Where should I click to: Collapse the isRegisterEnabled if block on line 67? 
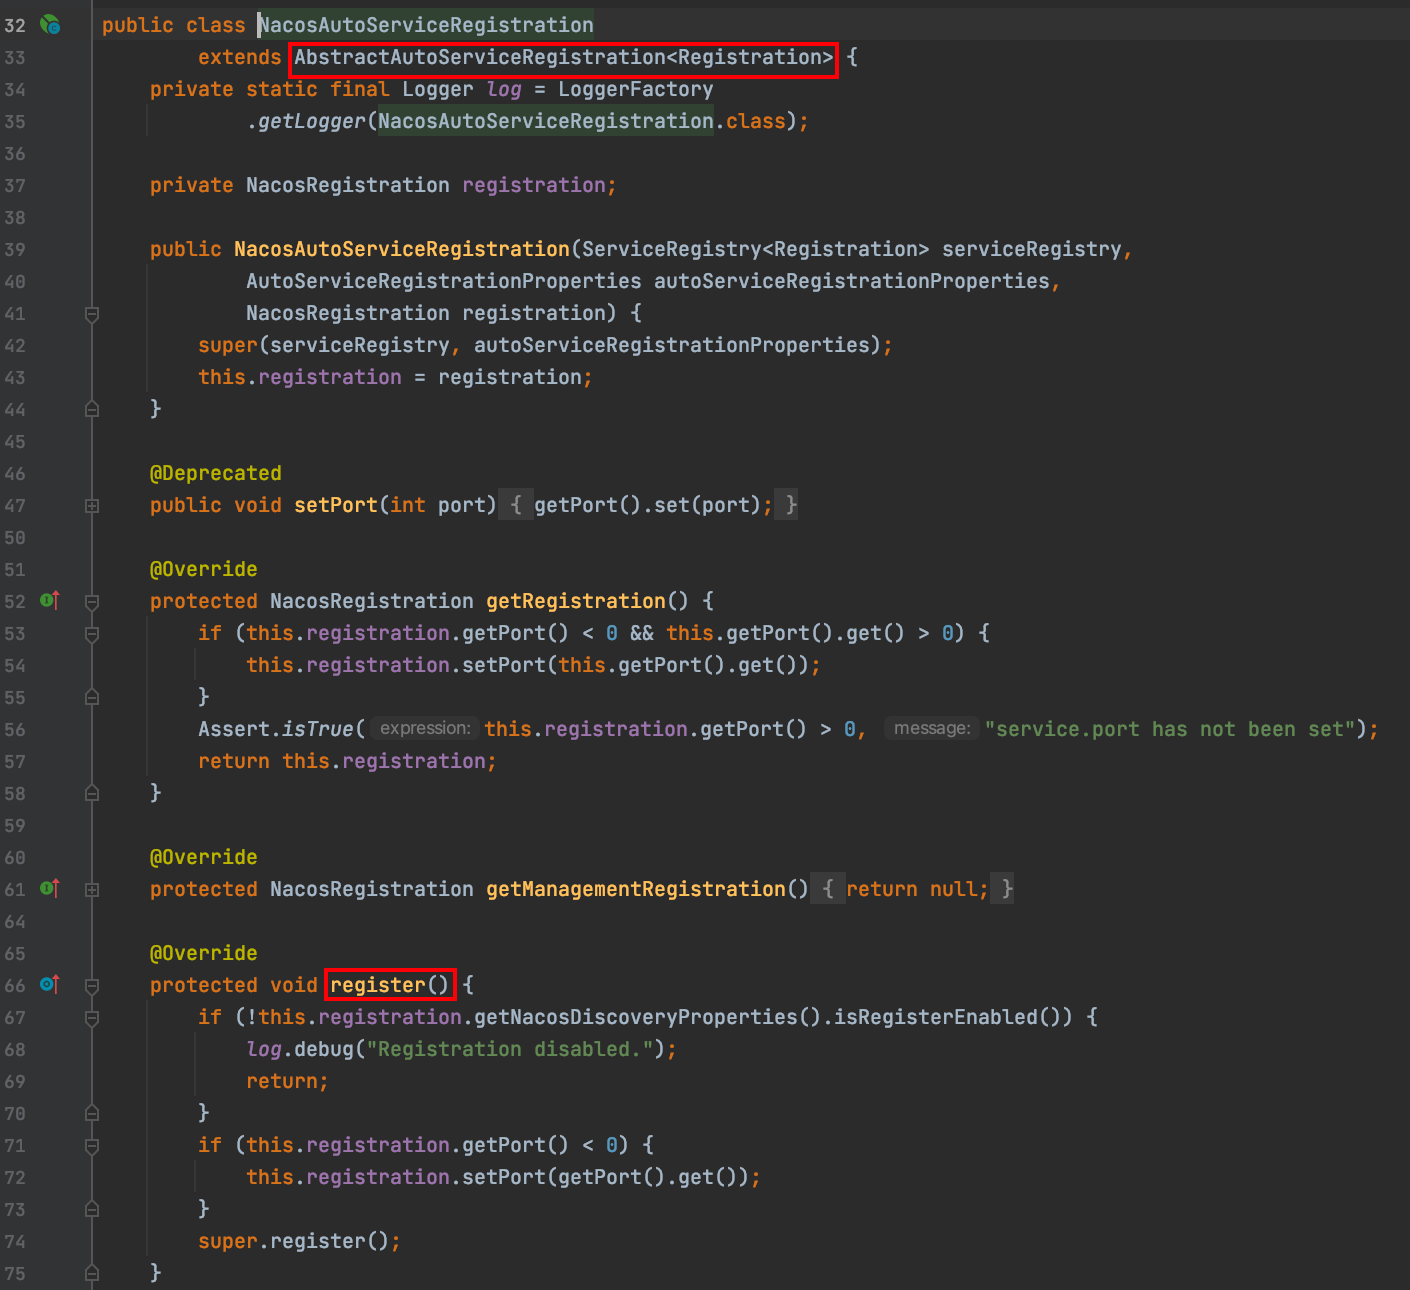pyautogui.click(x=92, y=1018)
